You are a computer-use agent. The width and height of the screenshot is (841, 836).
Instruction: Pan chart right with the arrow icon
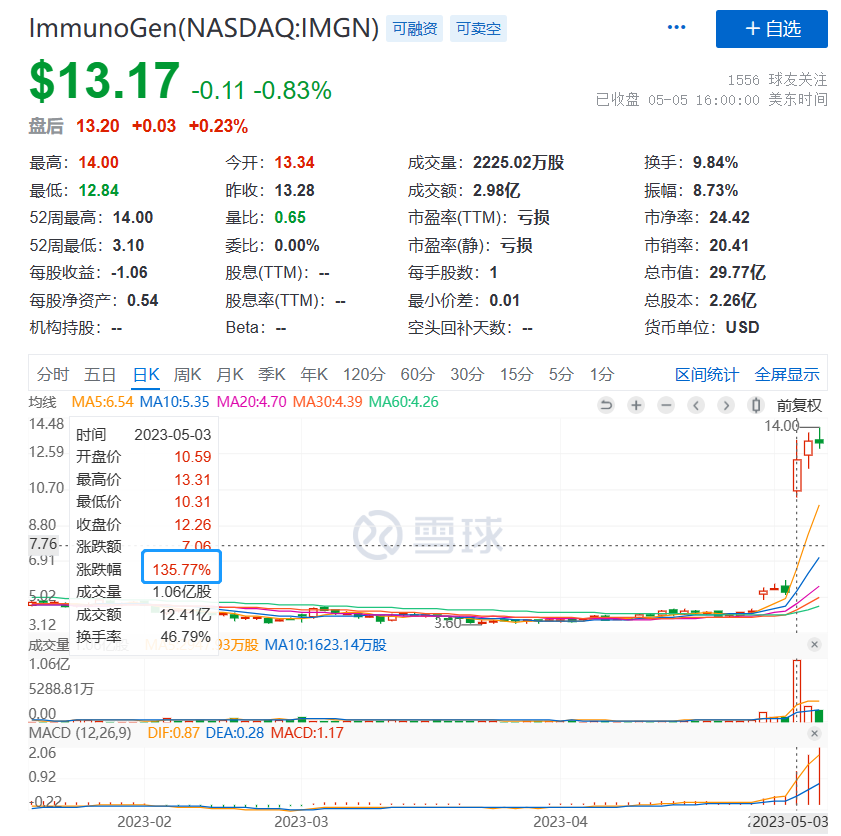click(x=726, y=405)
